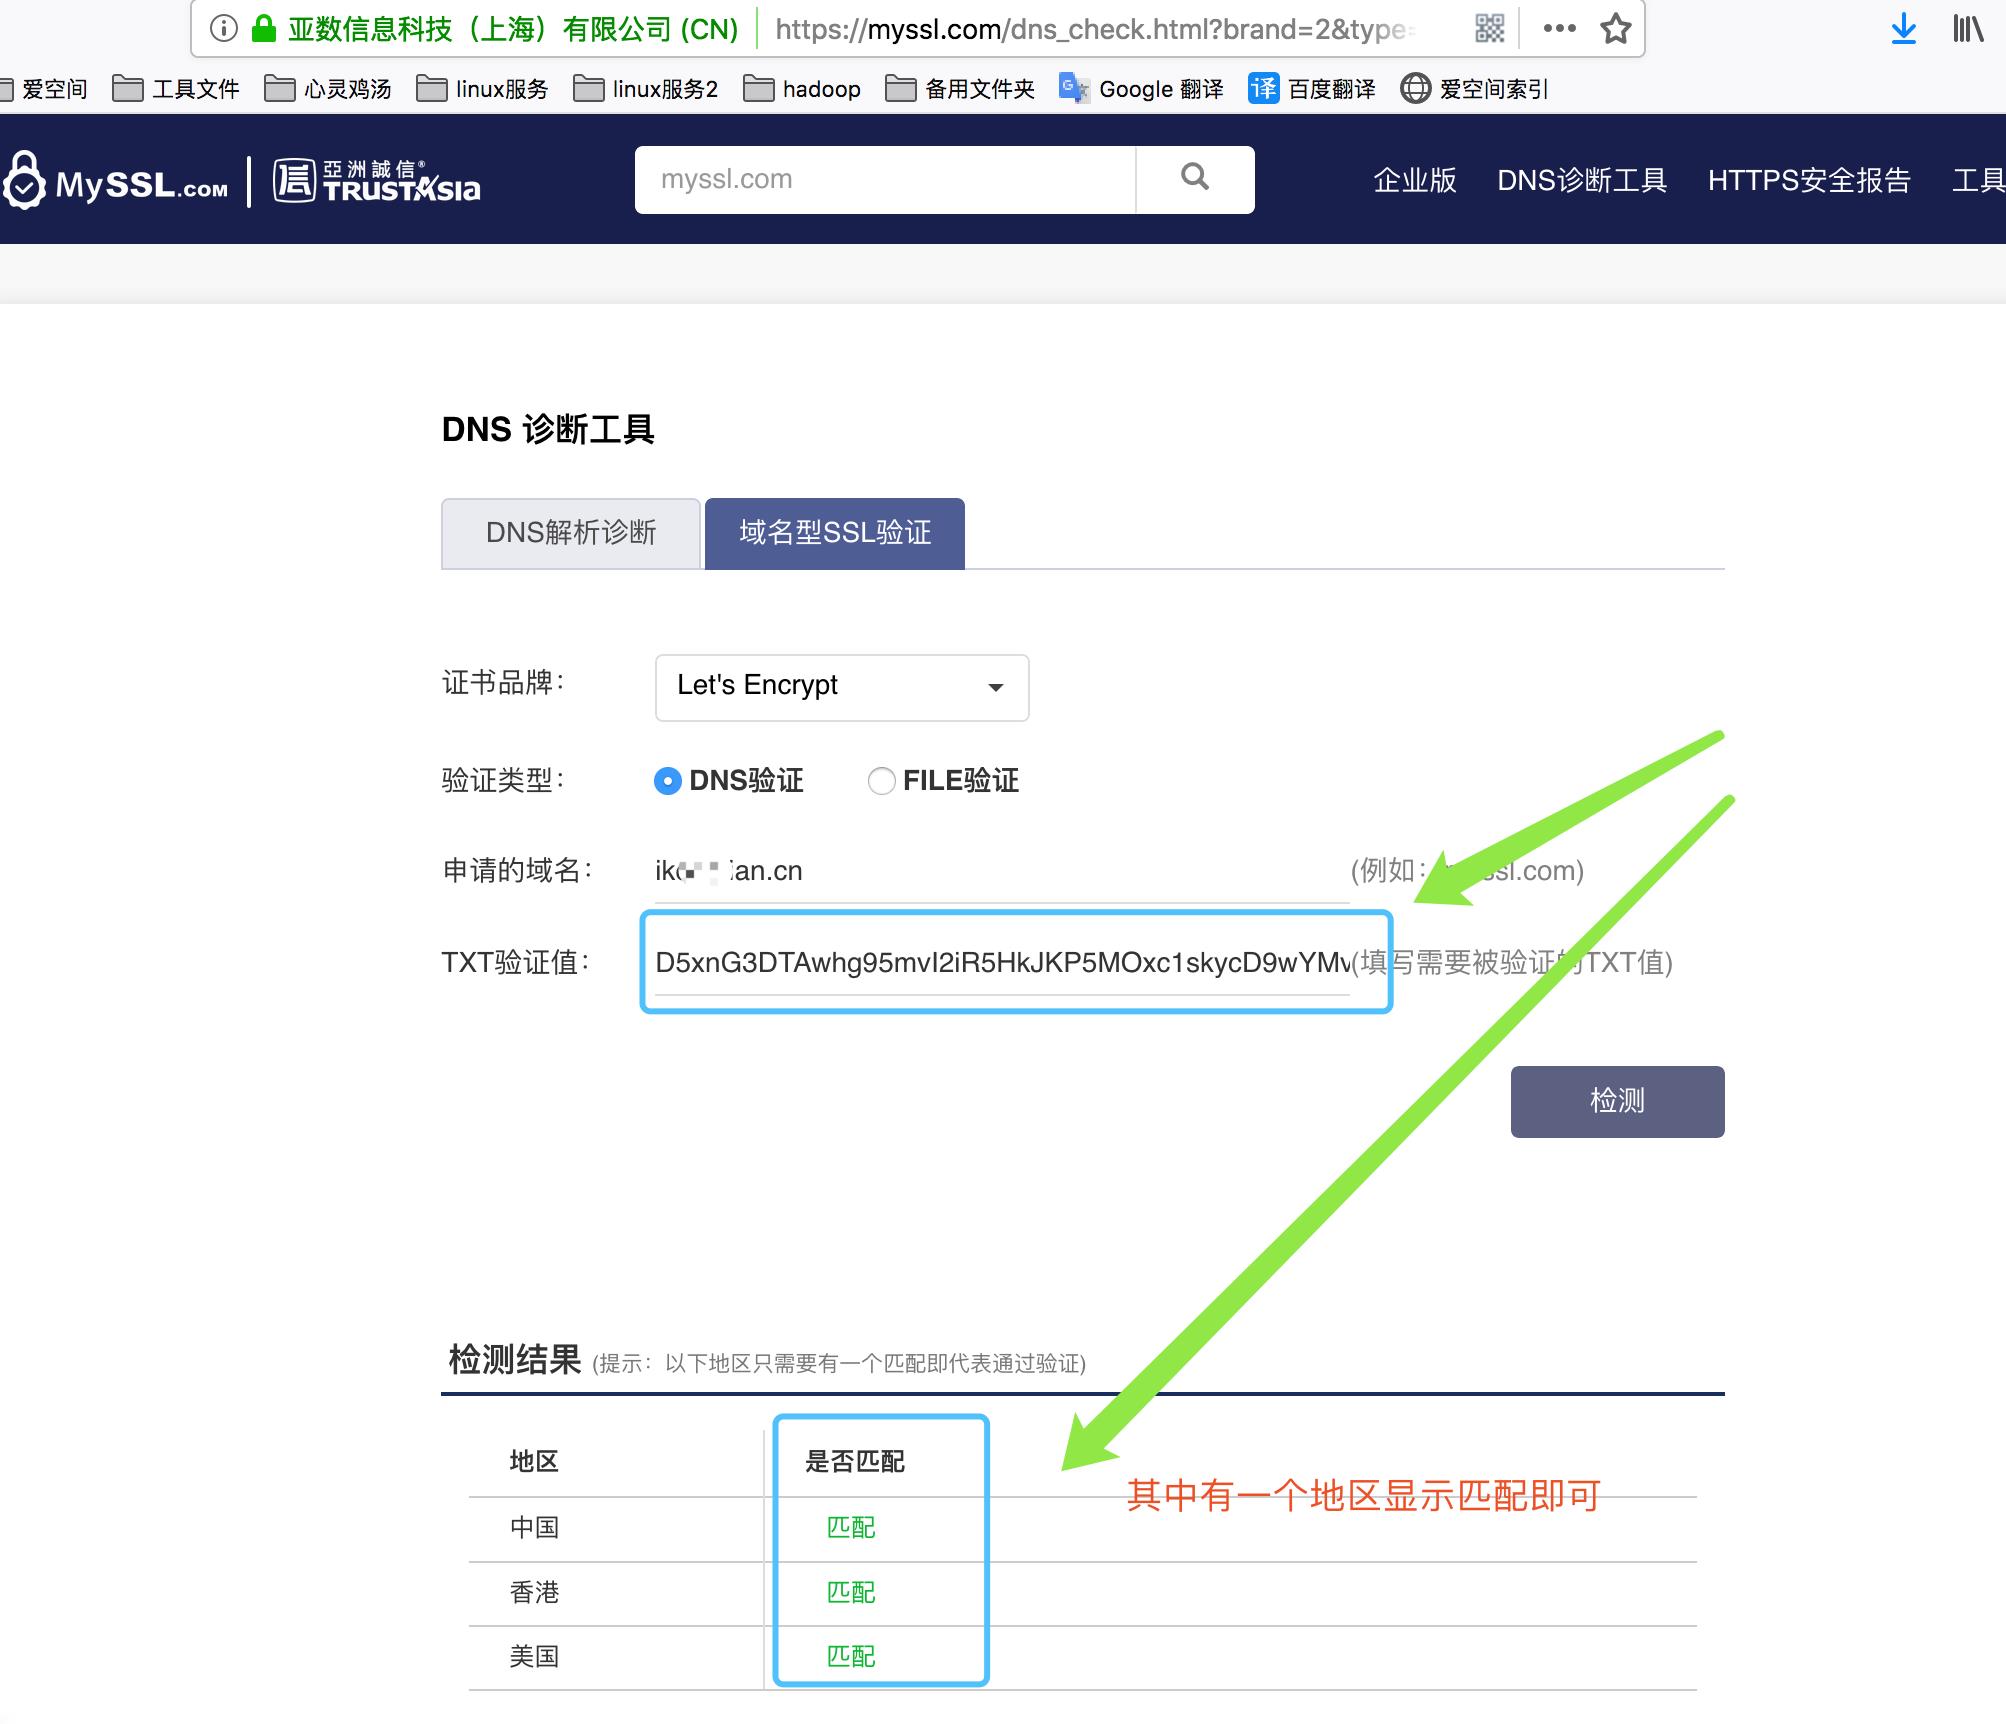Viewport: 2006px width, 1724px height.
Task: Open the 爱空间 bookmark folder
Action: [x=44, y=89]
